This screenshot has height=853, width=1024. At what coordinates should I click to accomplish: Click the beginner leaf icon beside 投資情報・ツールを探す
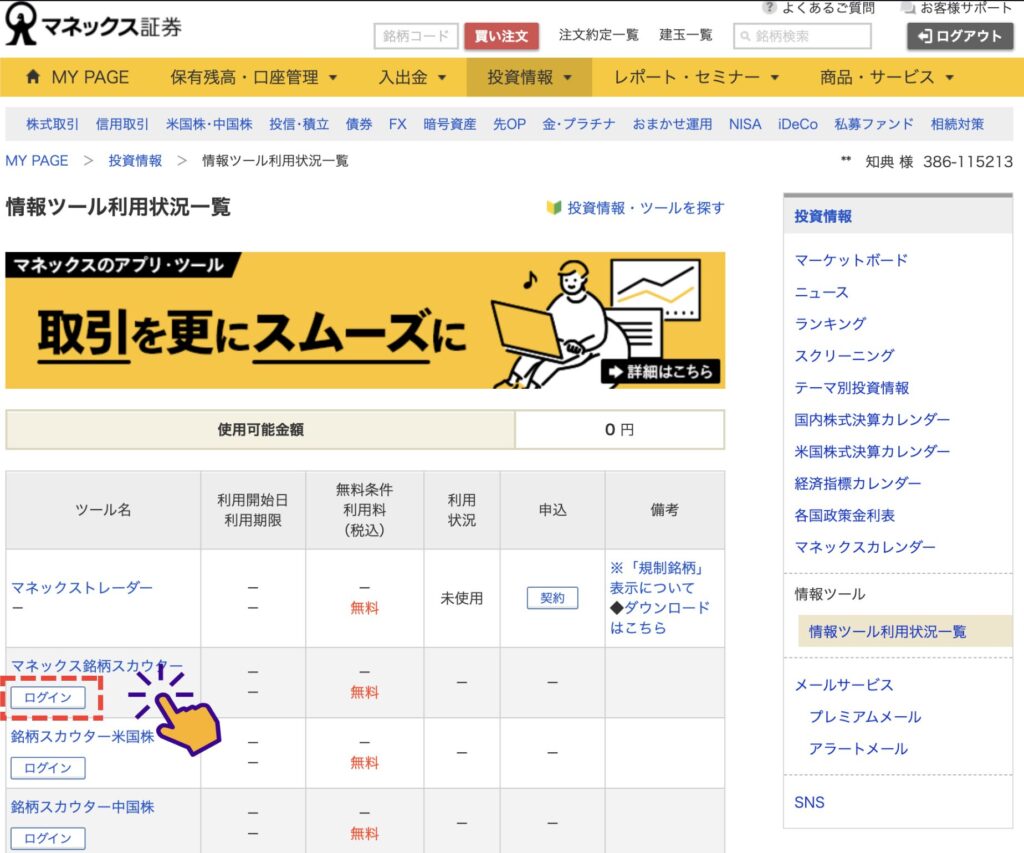tap(554, 208)
